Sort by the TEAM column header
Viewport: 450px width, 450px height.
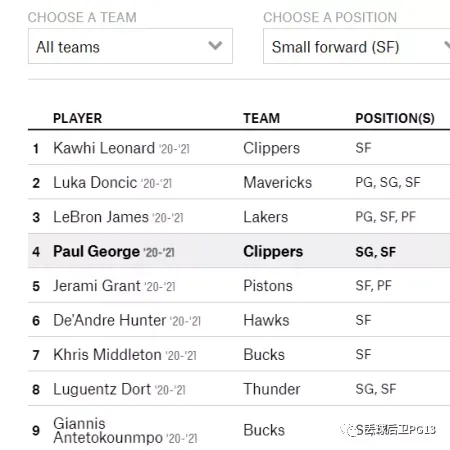(261, 118)
